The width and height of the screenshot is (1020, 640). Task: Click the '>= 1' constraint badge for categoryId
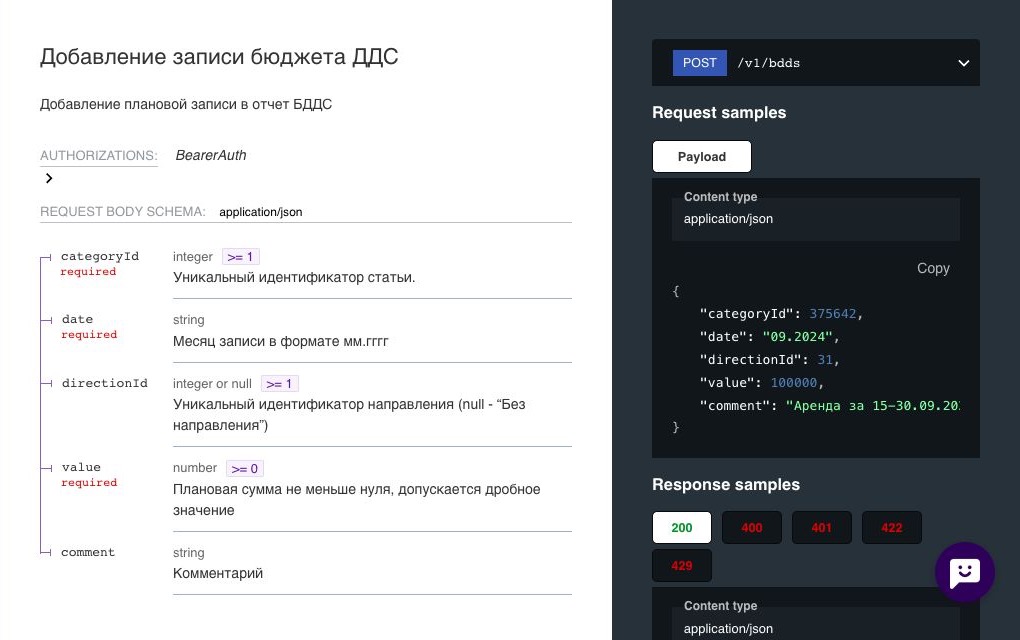pos(241,257)
